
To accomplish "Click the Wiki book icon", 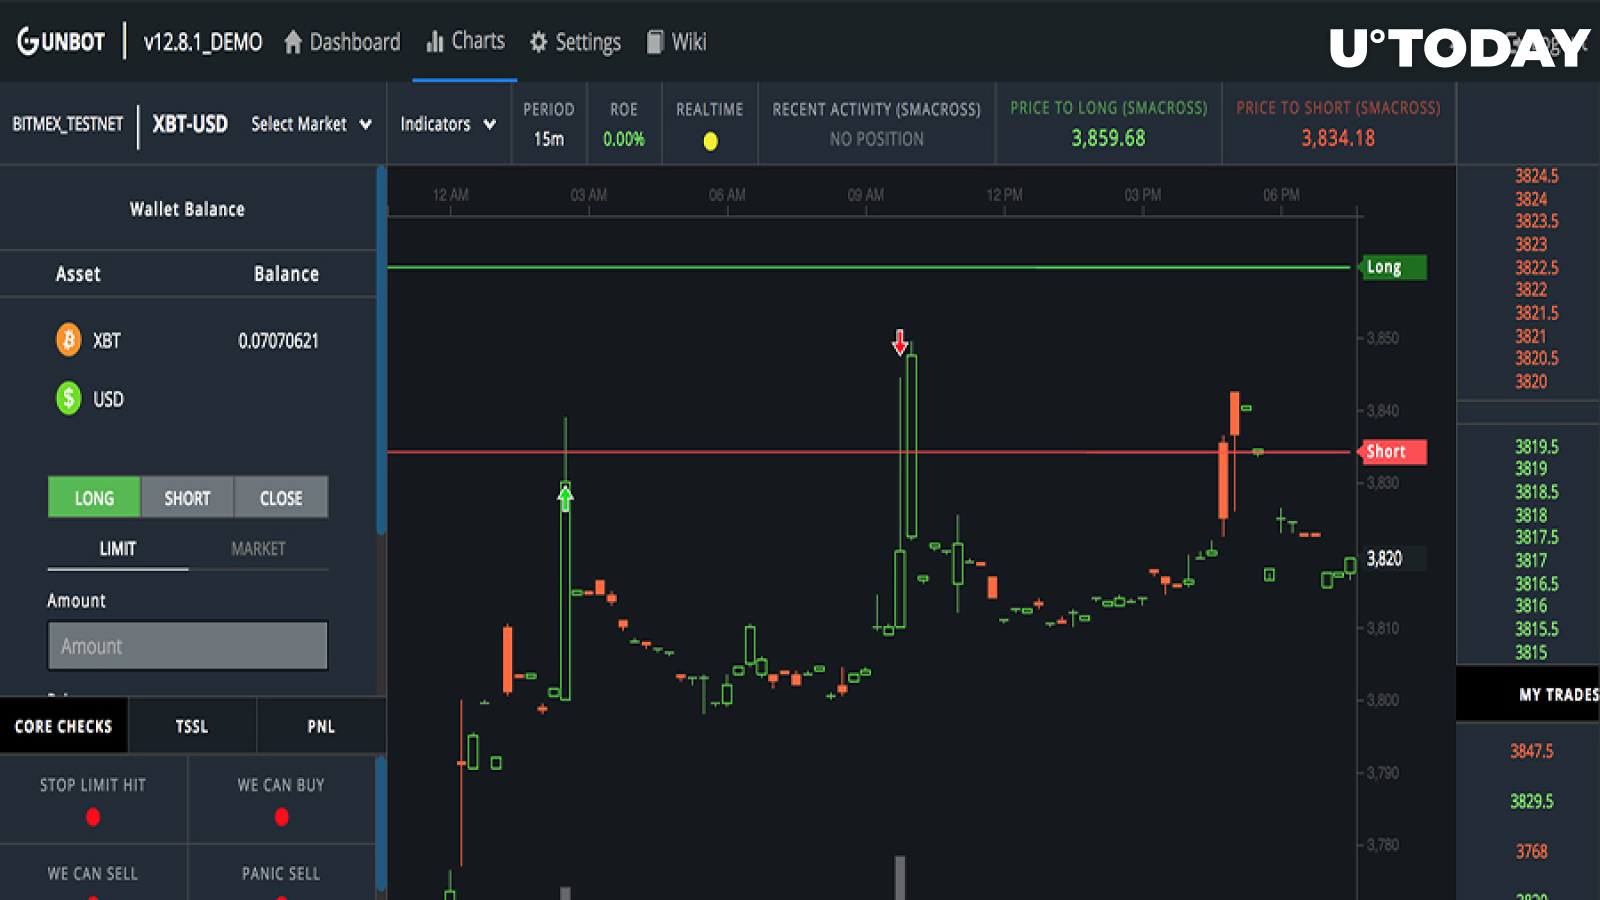I will click(655, 42).
